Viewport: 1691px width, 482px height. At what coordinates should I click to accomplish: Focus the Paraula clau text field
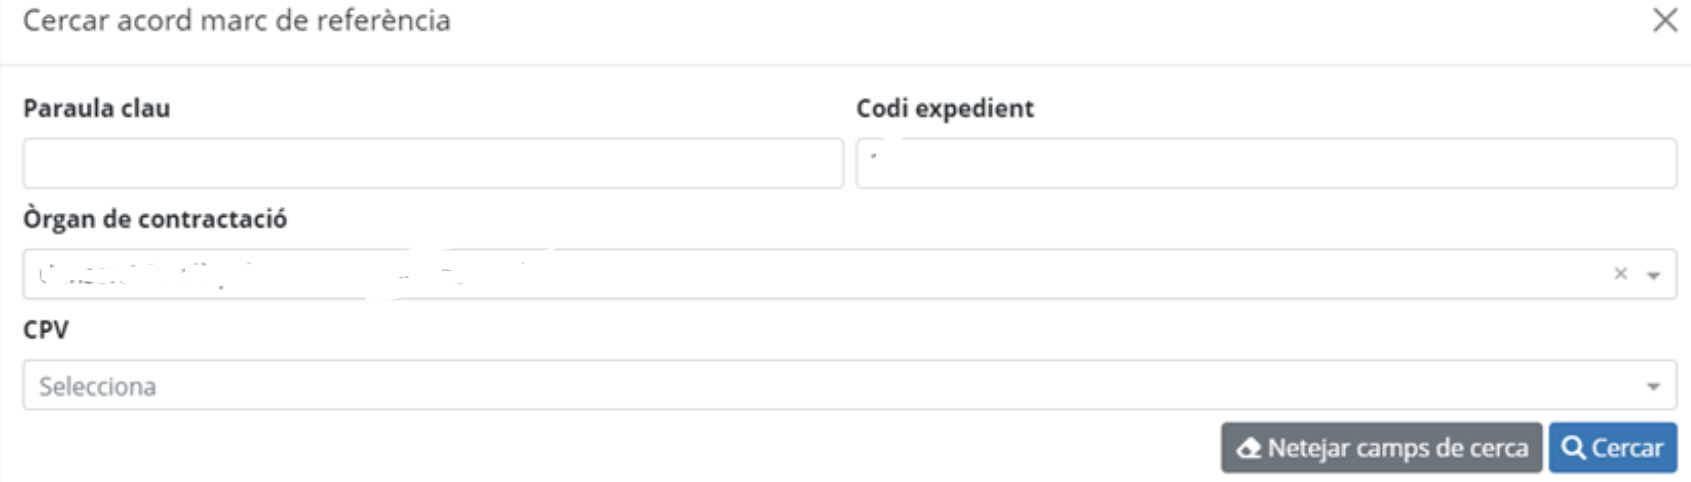click(x=433, y=163)
